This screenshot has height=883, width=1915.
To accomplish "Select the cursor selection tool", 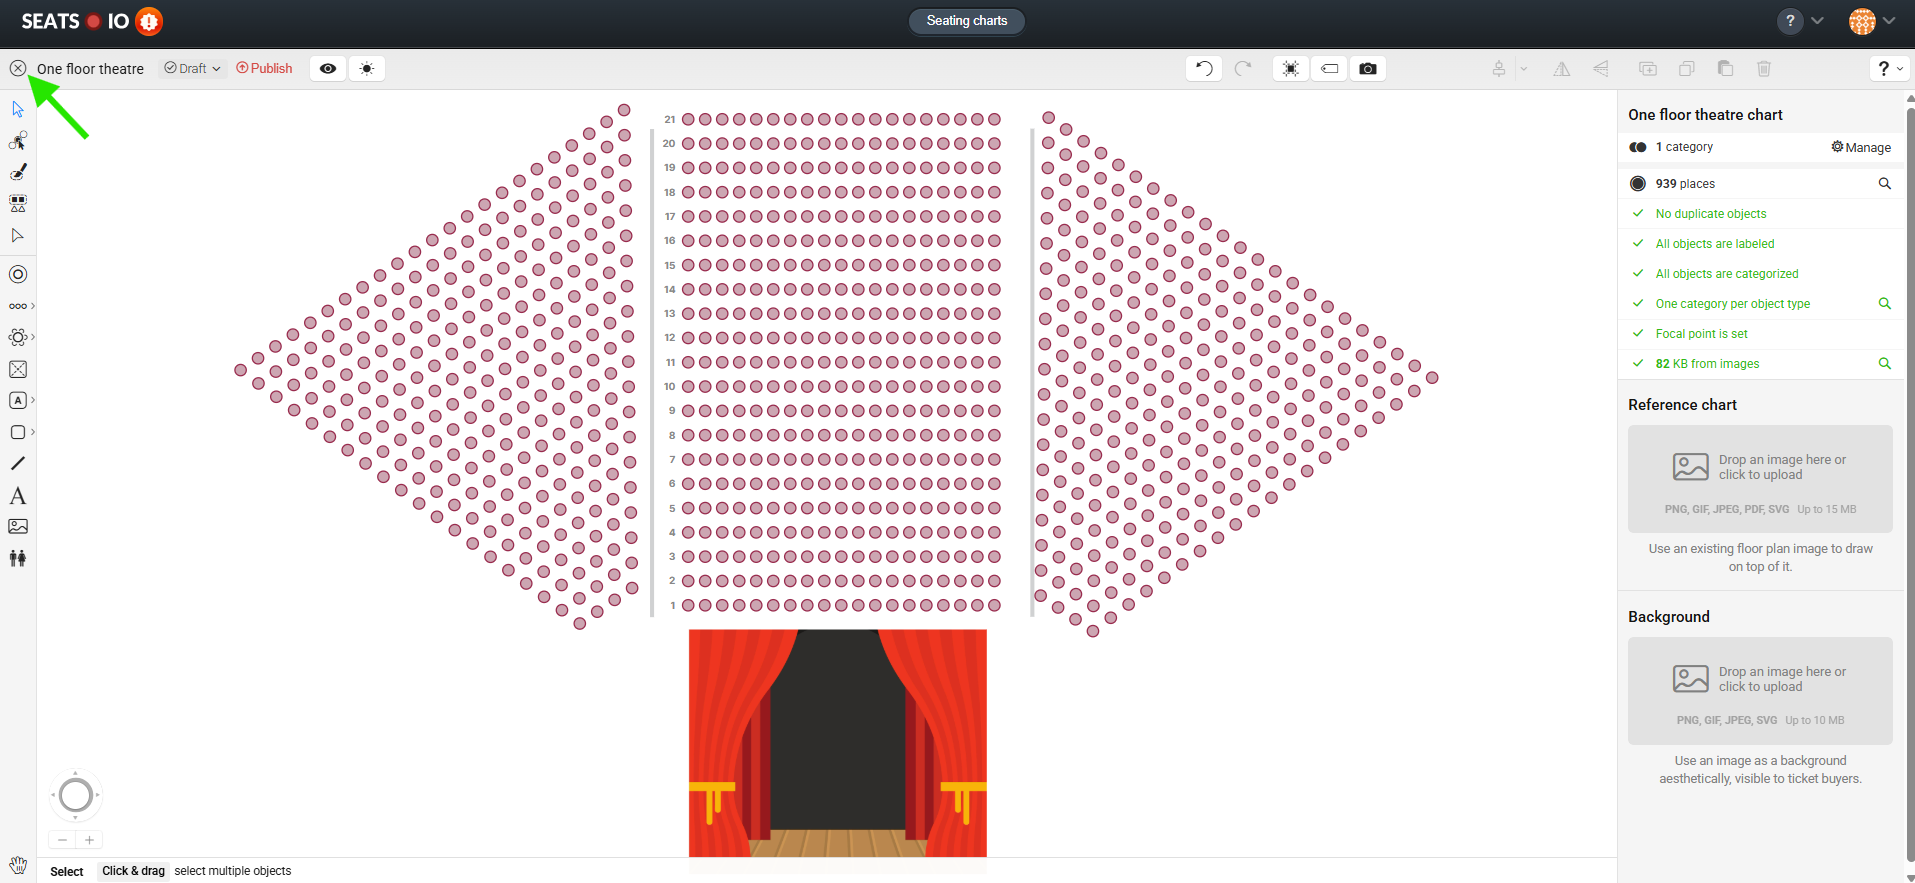I will (x=18, y=109).
